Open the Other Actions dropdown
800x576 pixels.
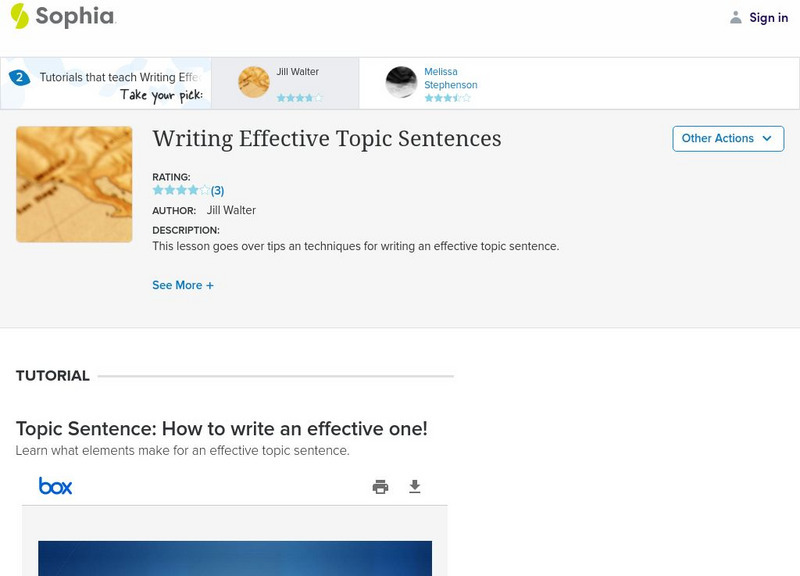[x=727, y=139]
